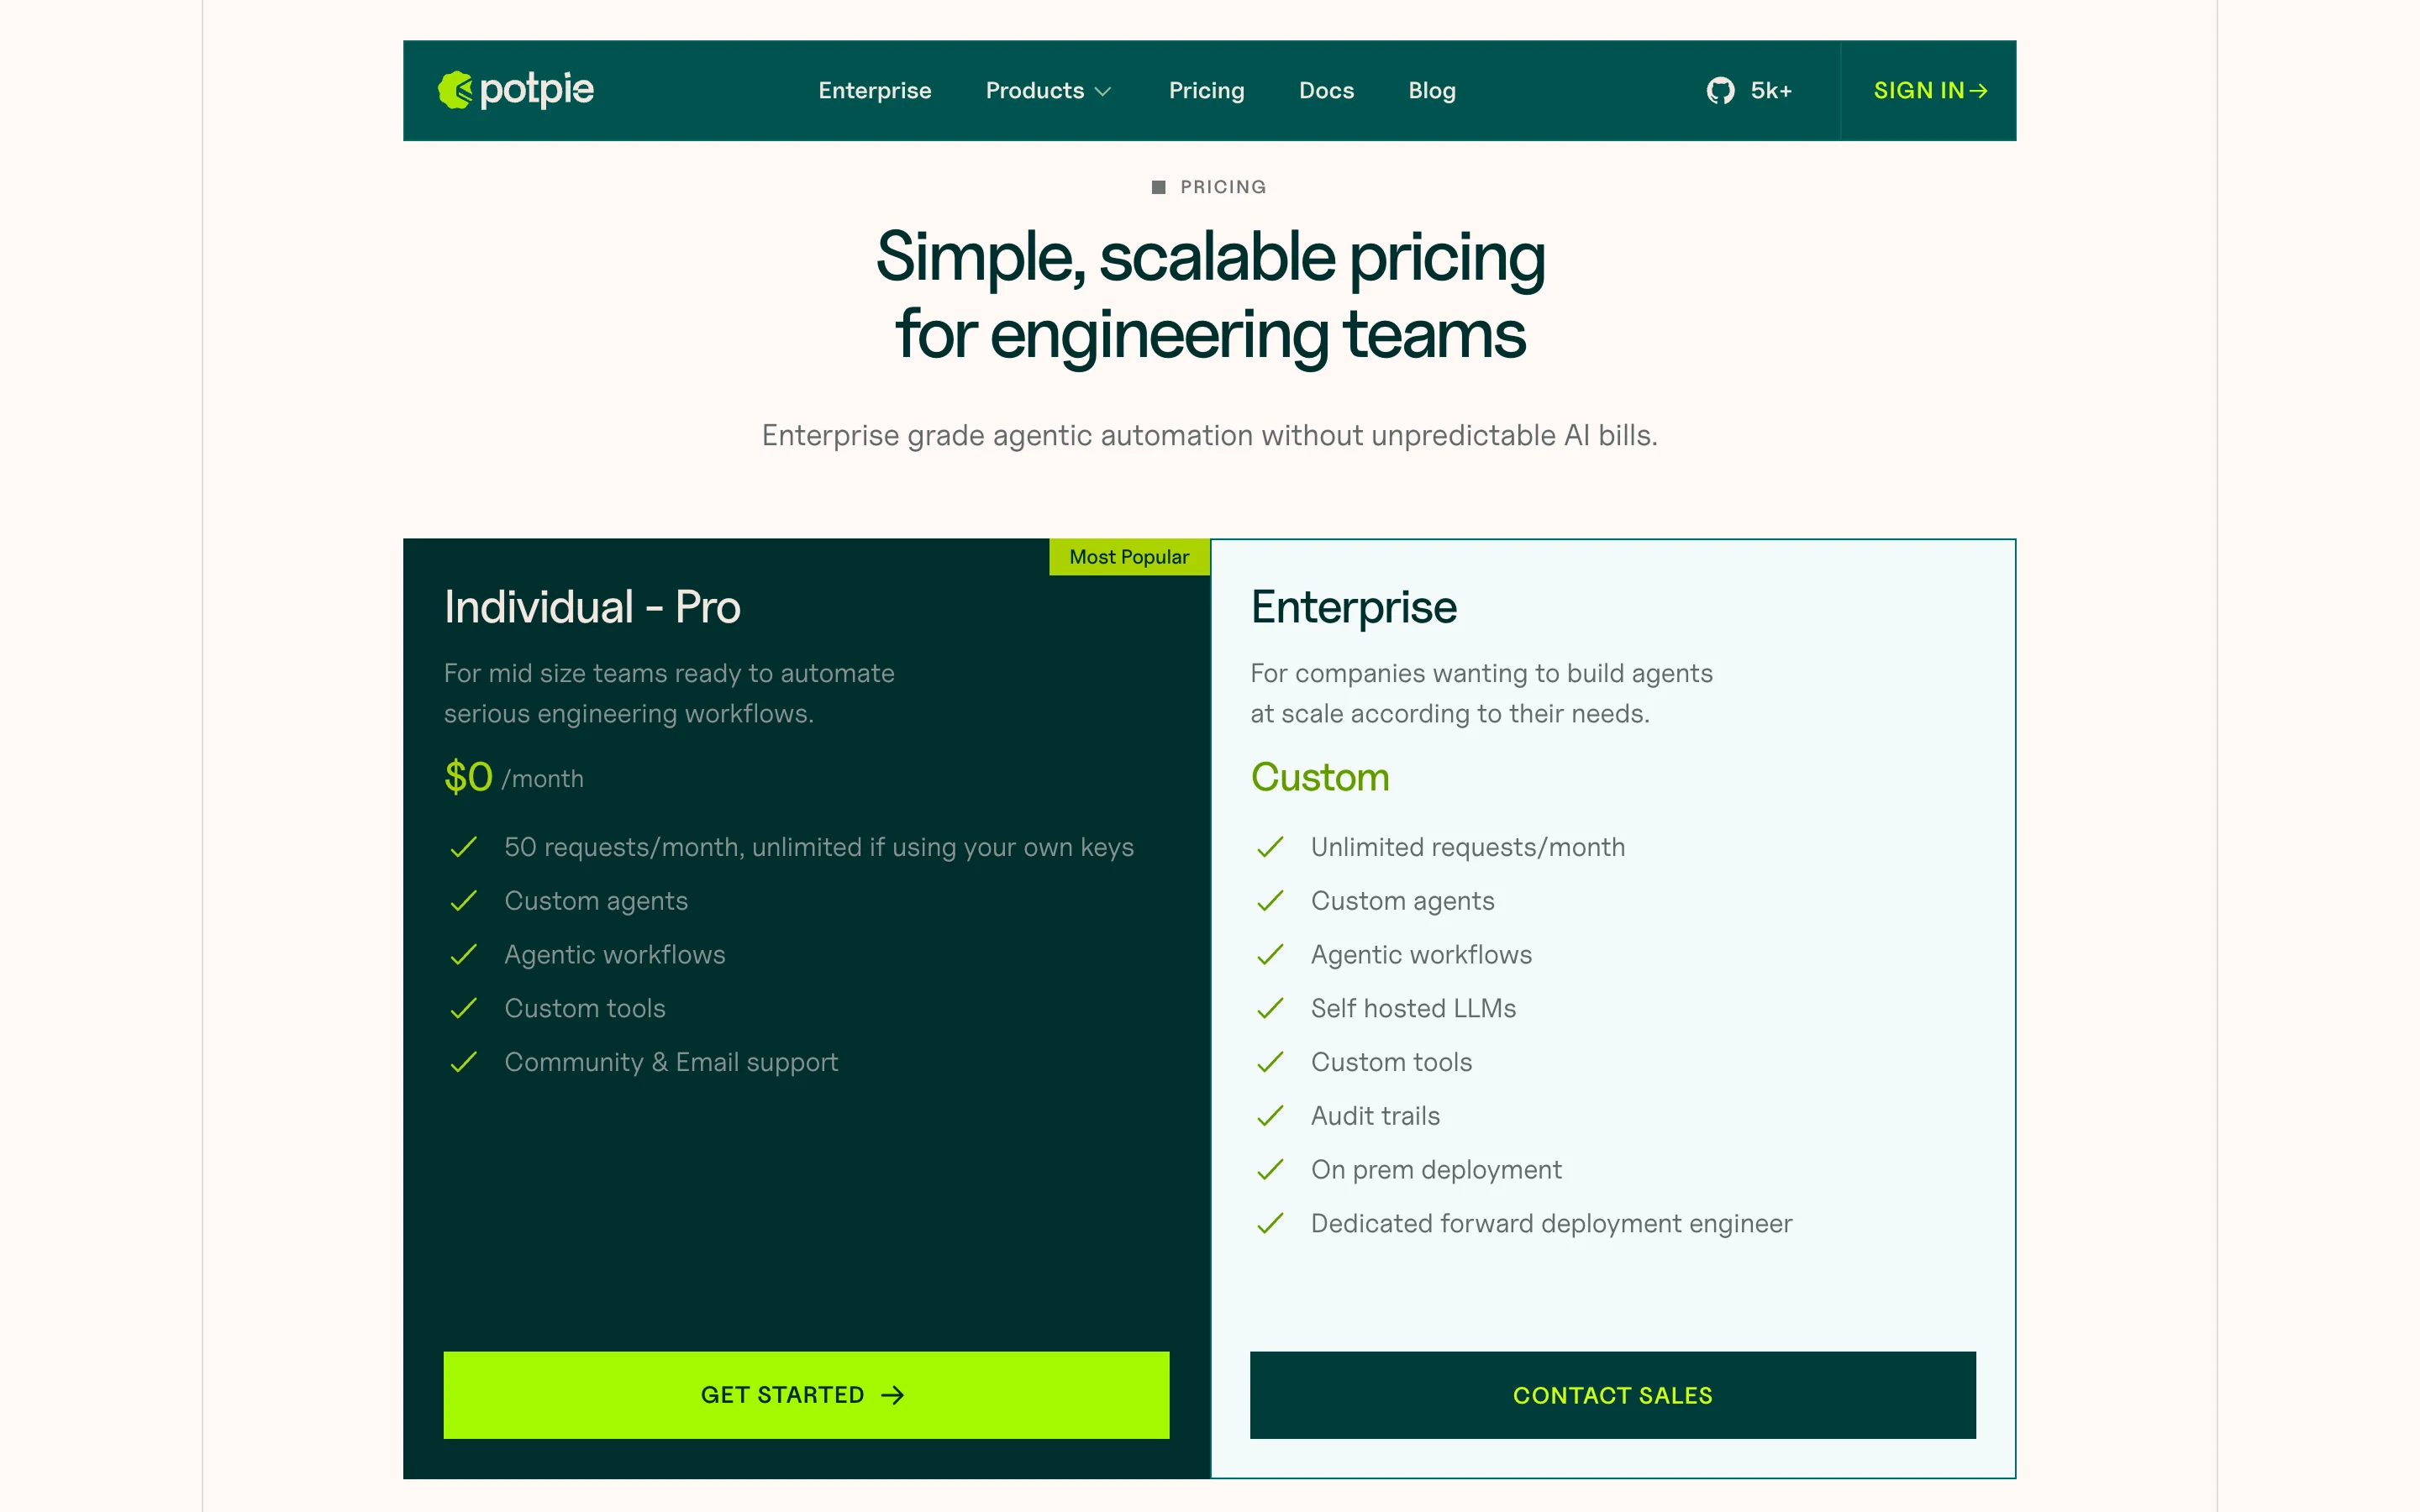Click checkmark beside Unlimited requests/month
2420x1512 pixels.
click(x=1270, y=847)
